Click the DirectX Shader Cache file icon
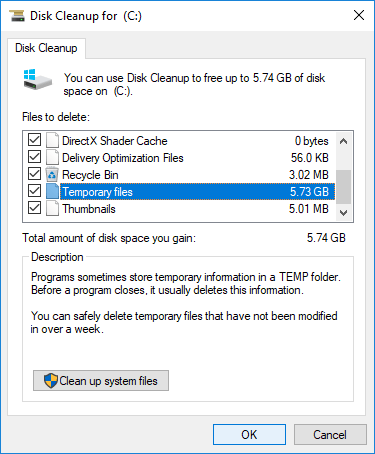 [x=52, y=140]
